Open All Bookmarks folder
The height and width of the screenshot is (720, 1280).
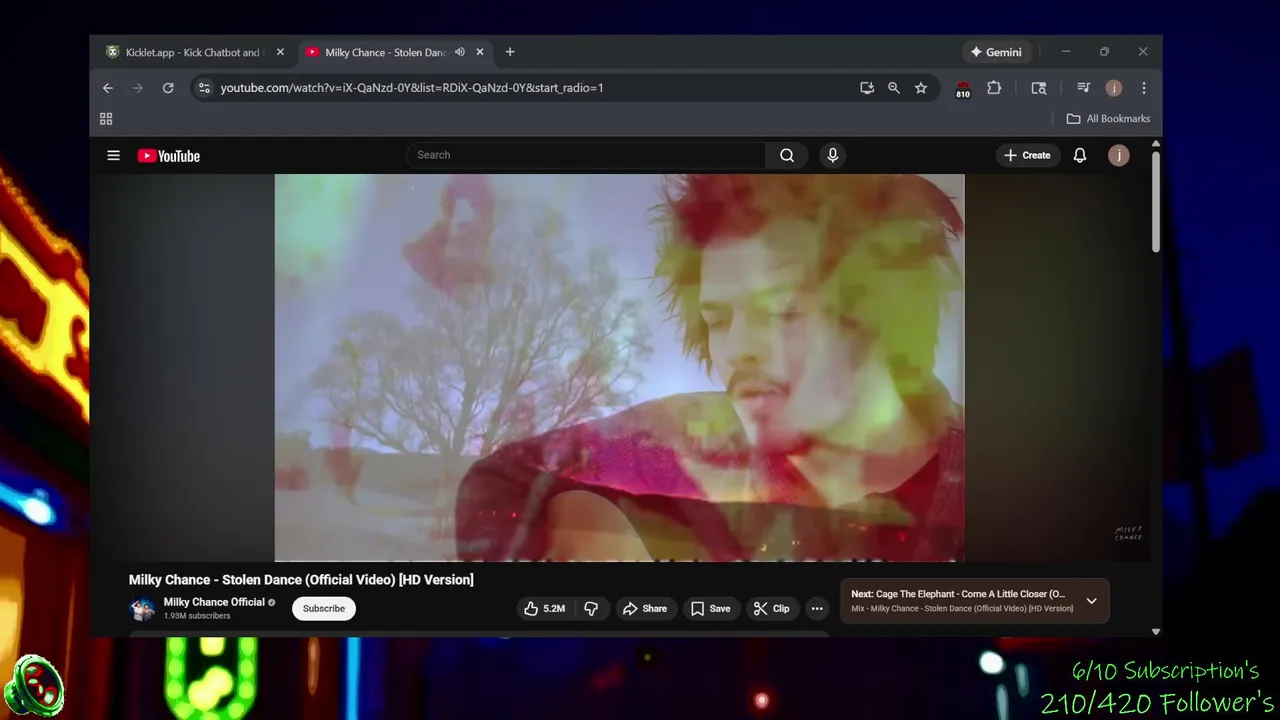(1108, 119)
